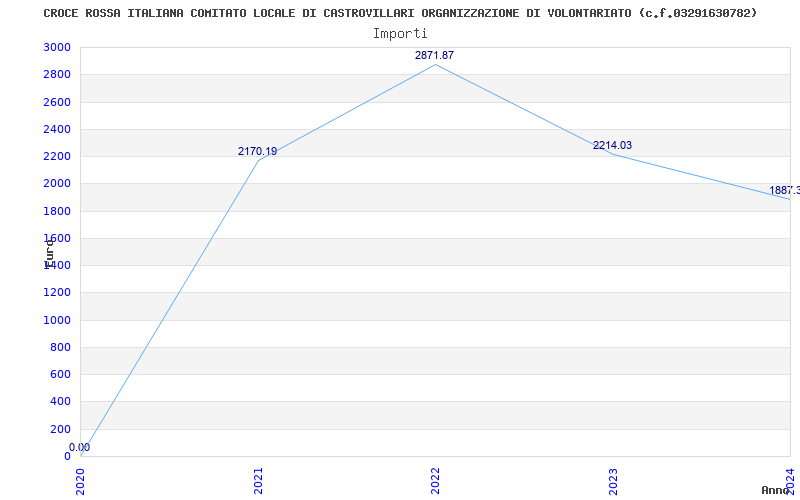Viewport: 800px width, 500px height.
Task: Click the 2020 x-axis year label
Action: tap(81, 481)
